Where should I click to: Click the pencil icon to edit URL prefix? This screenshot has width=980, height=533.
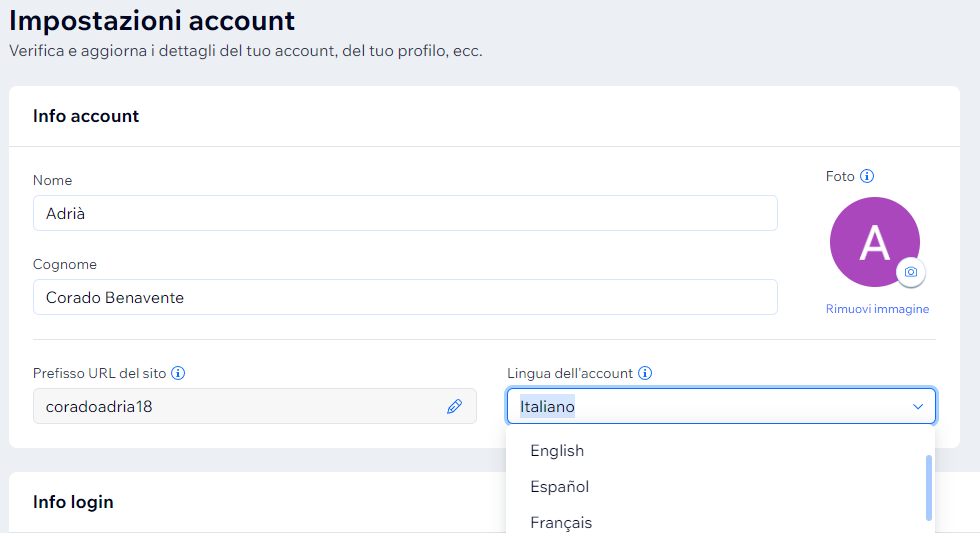pyautogui.click(x=454, y=406)
